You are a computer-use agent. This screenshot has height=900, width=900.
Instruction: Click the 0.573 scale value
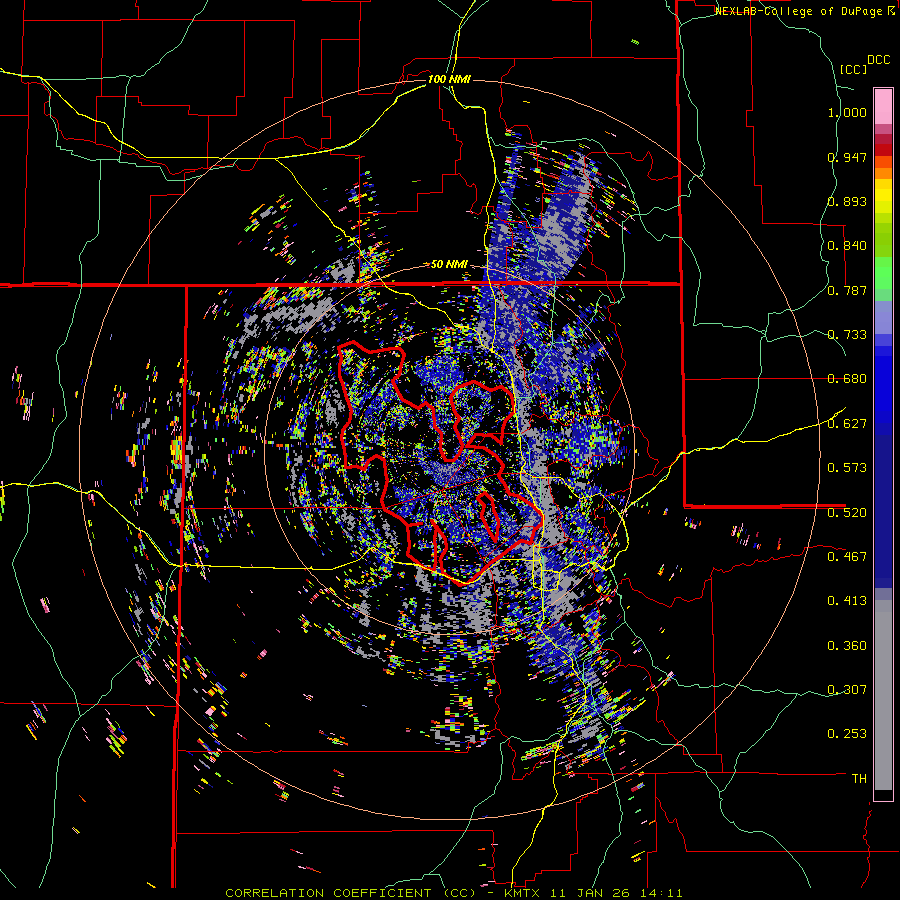click(x=847, y=468)
